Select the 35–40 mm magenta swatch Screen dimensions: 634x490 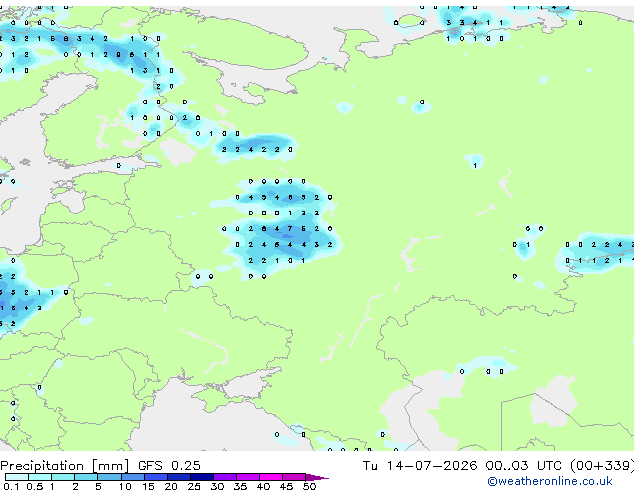click(x=247, y=477)
